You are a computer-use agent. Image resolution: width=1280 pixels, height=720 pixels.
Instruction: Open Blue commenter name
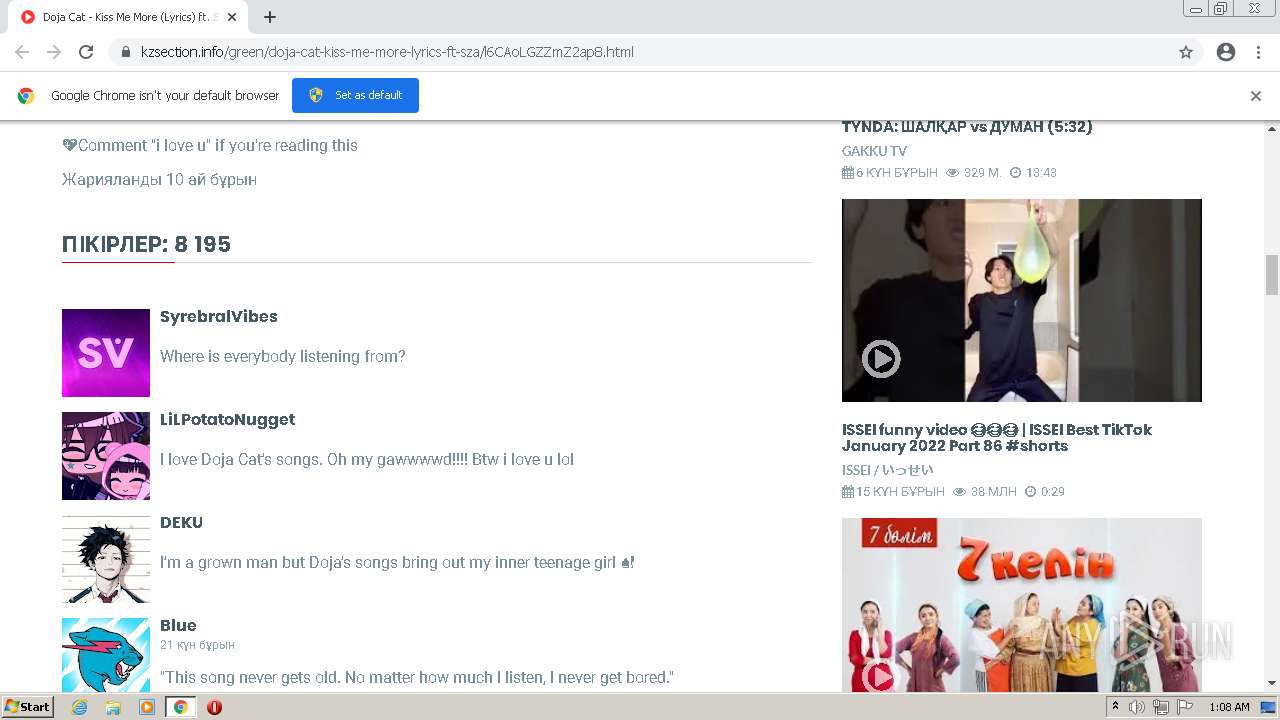coord(178,625)
